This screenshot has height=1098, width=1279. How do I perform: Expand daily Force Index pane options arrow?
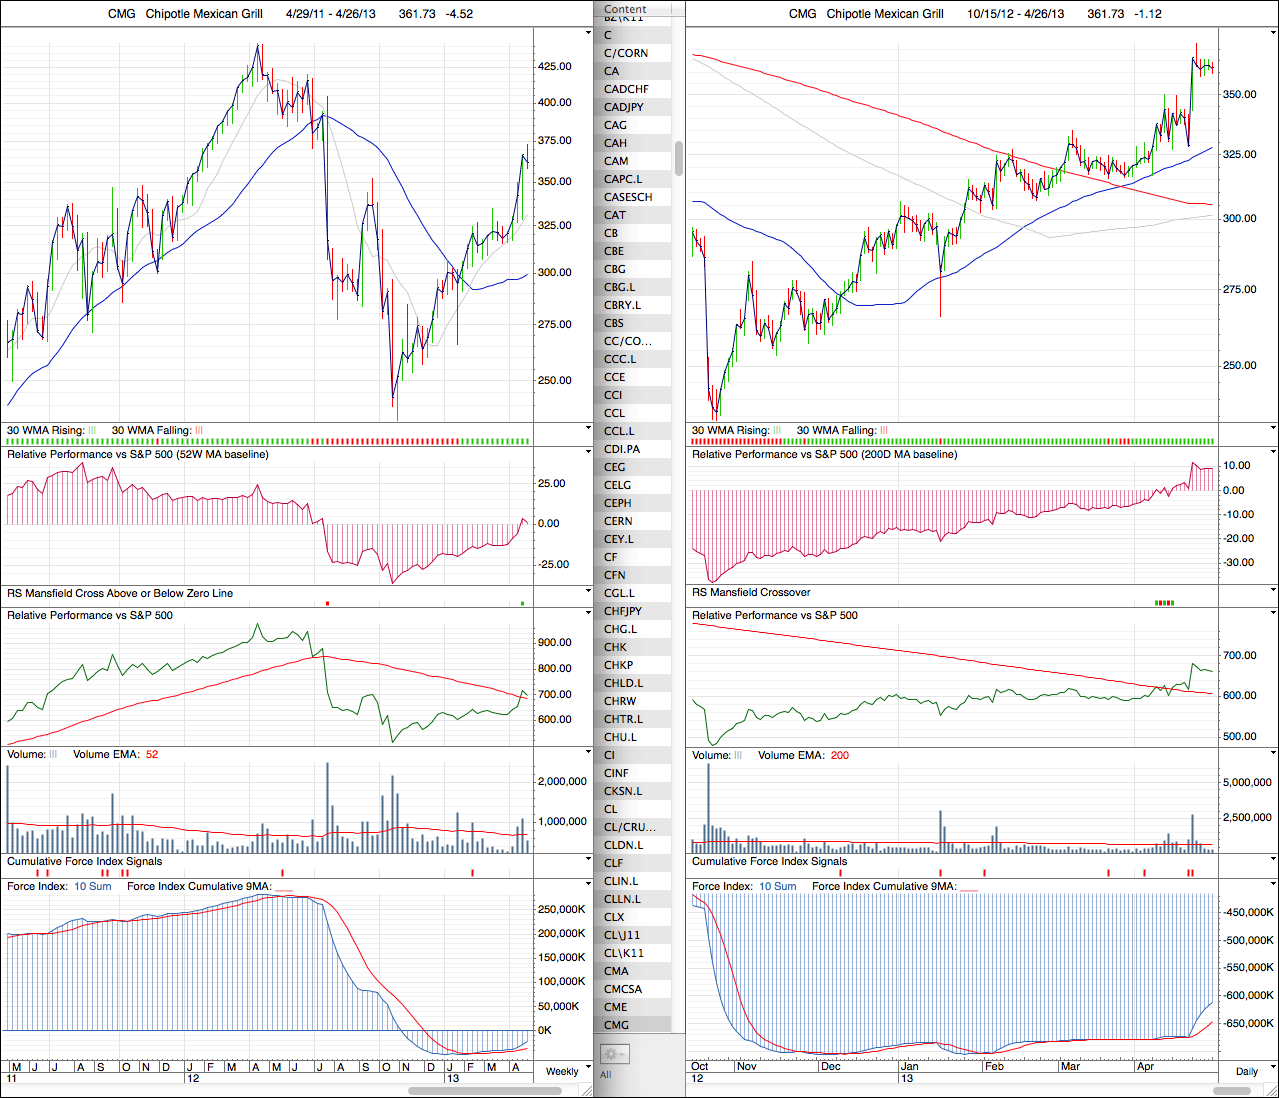(1273, 885)
